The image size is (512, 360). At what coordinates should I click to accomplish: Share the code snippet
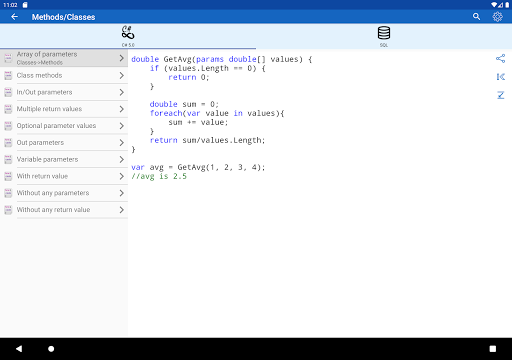(x=500, y=59)
